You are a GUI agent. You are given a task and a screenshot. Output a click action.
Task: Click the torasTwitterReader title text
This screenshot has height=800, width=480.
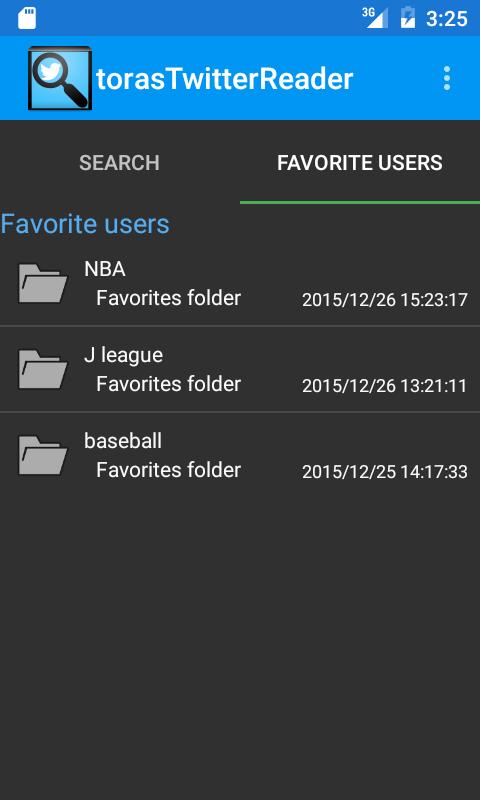[224, 79]
